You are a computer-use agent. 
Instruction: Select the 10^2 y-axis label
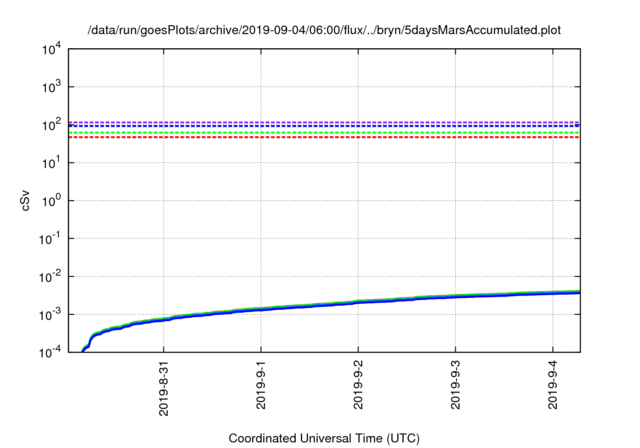pos(52,124)
